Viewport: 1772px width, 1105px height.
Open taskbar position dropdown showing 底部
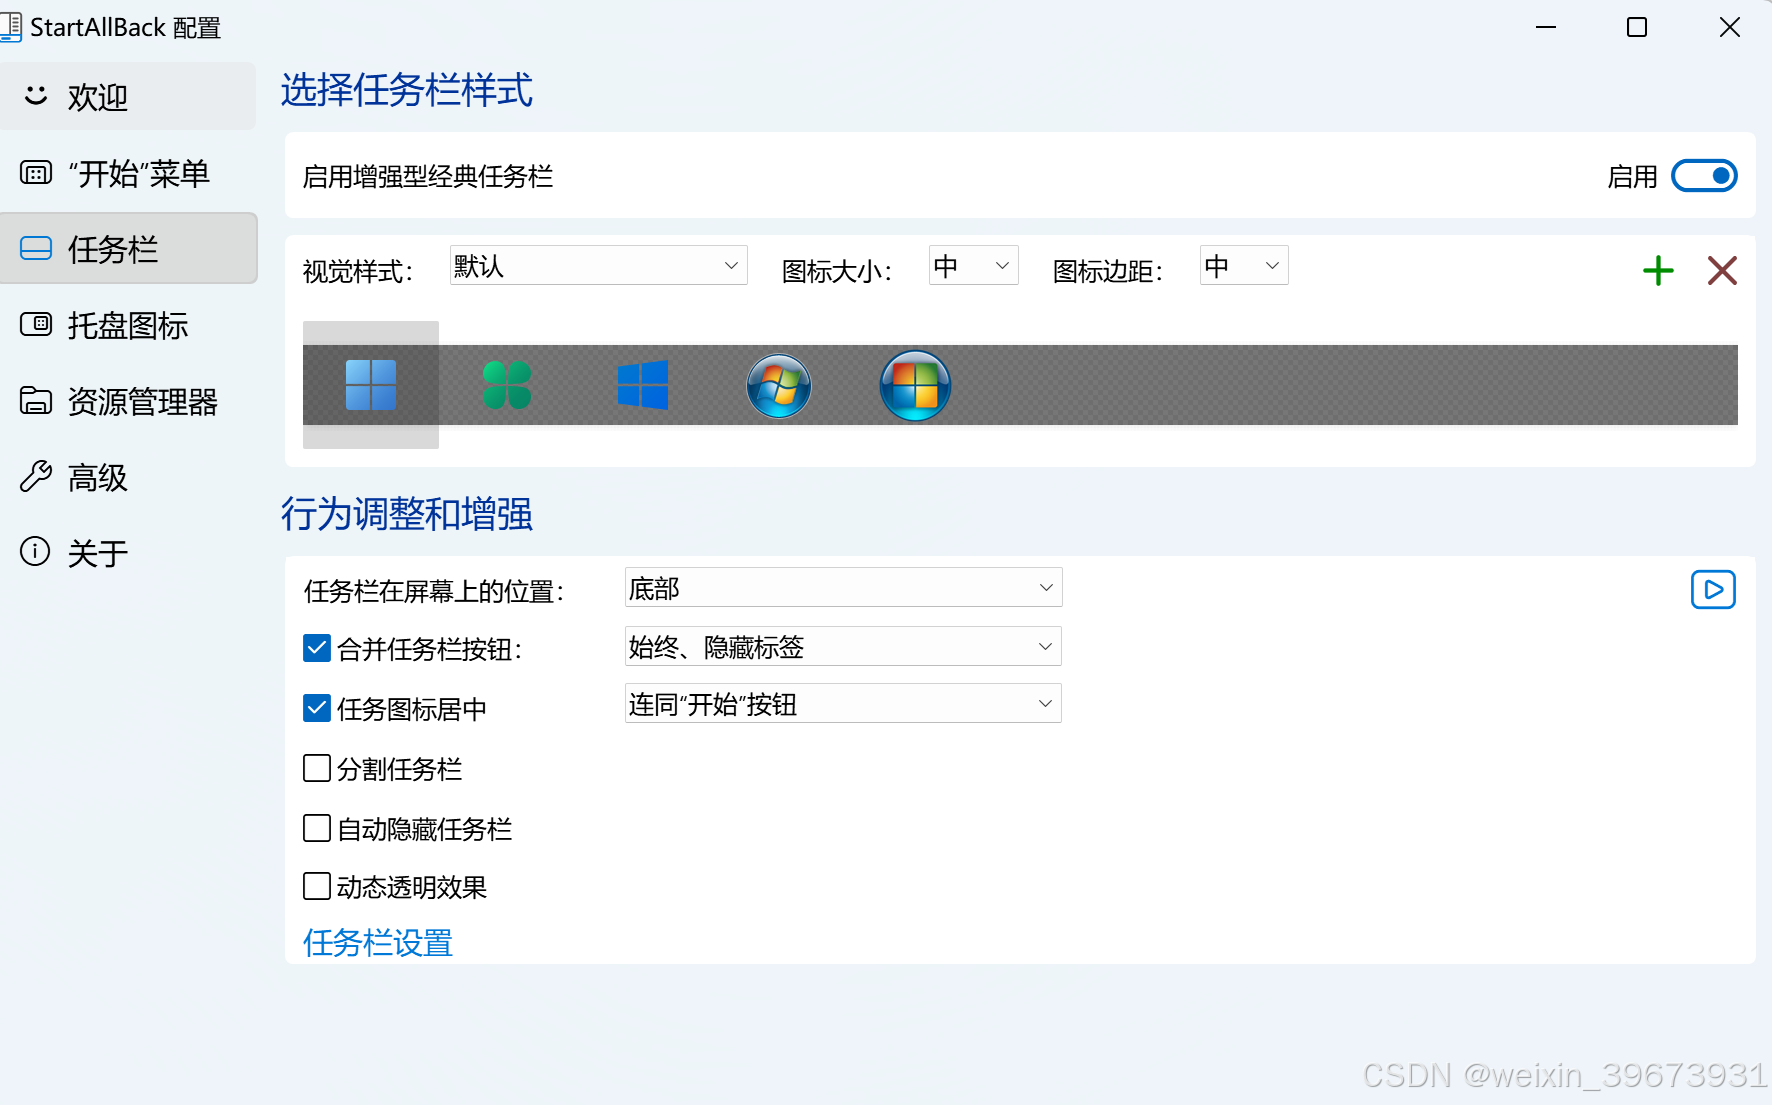(x=843, y=587)
